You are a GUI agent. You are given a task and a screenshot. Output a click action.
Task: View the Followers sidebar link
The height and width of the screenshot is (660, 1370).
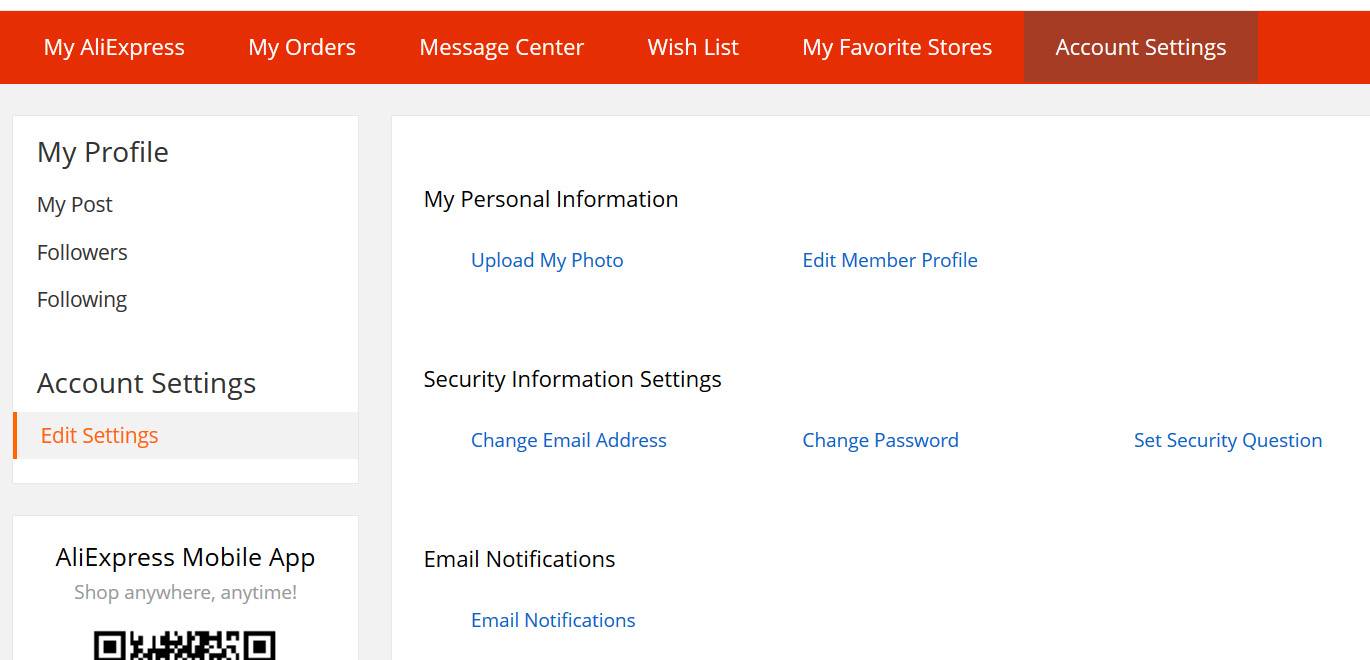[82, 252]
